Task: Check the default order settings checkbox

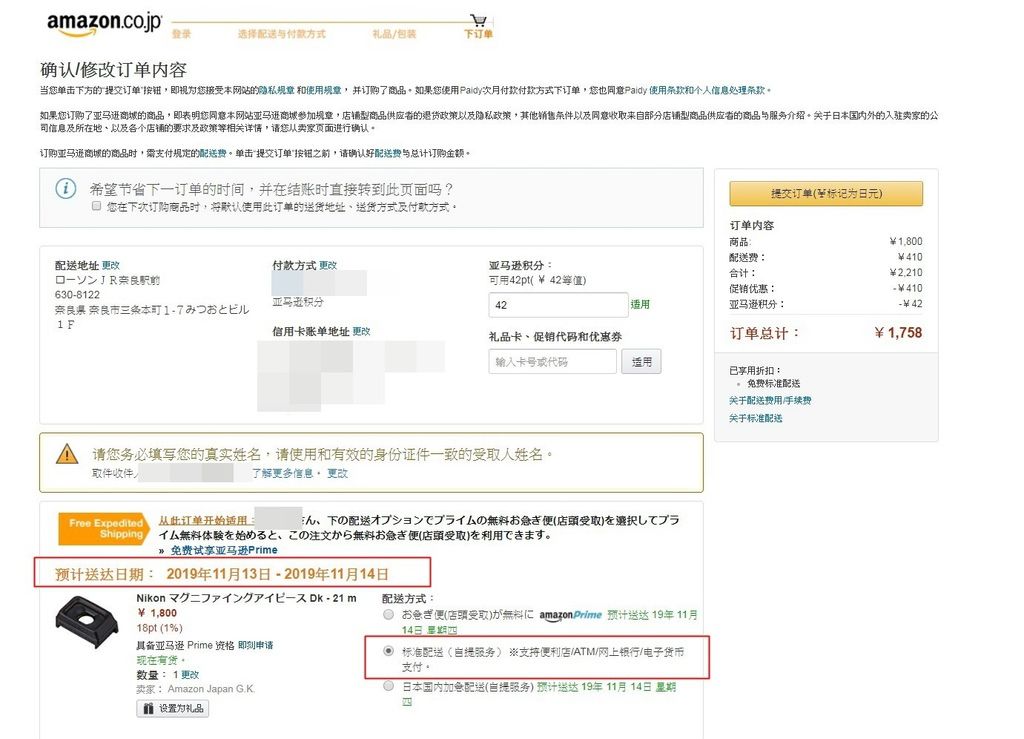Action: tap(97, 206)
